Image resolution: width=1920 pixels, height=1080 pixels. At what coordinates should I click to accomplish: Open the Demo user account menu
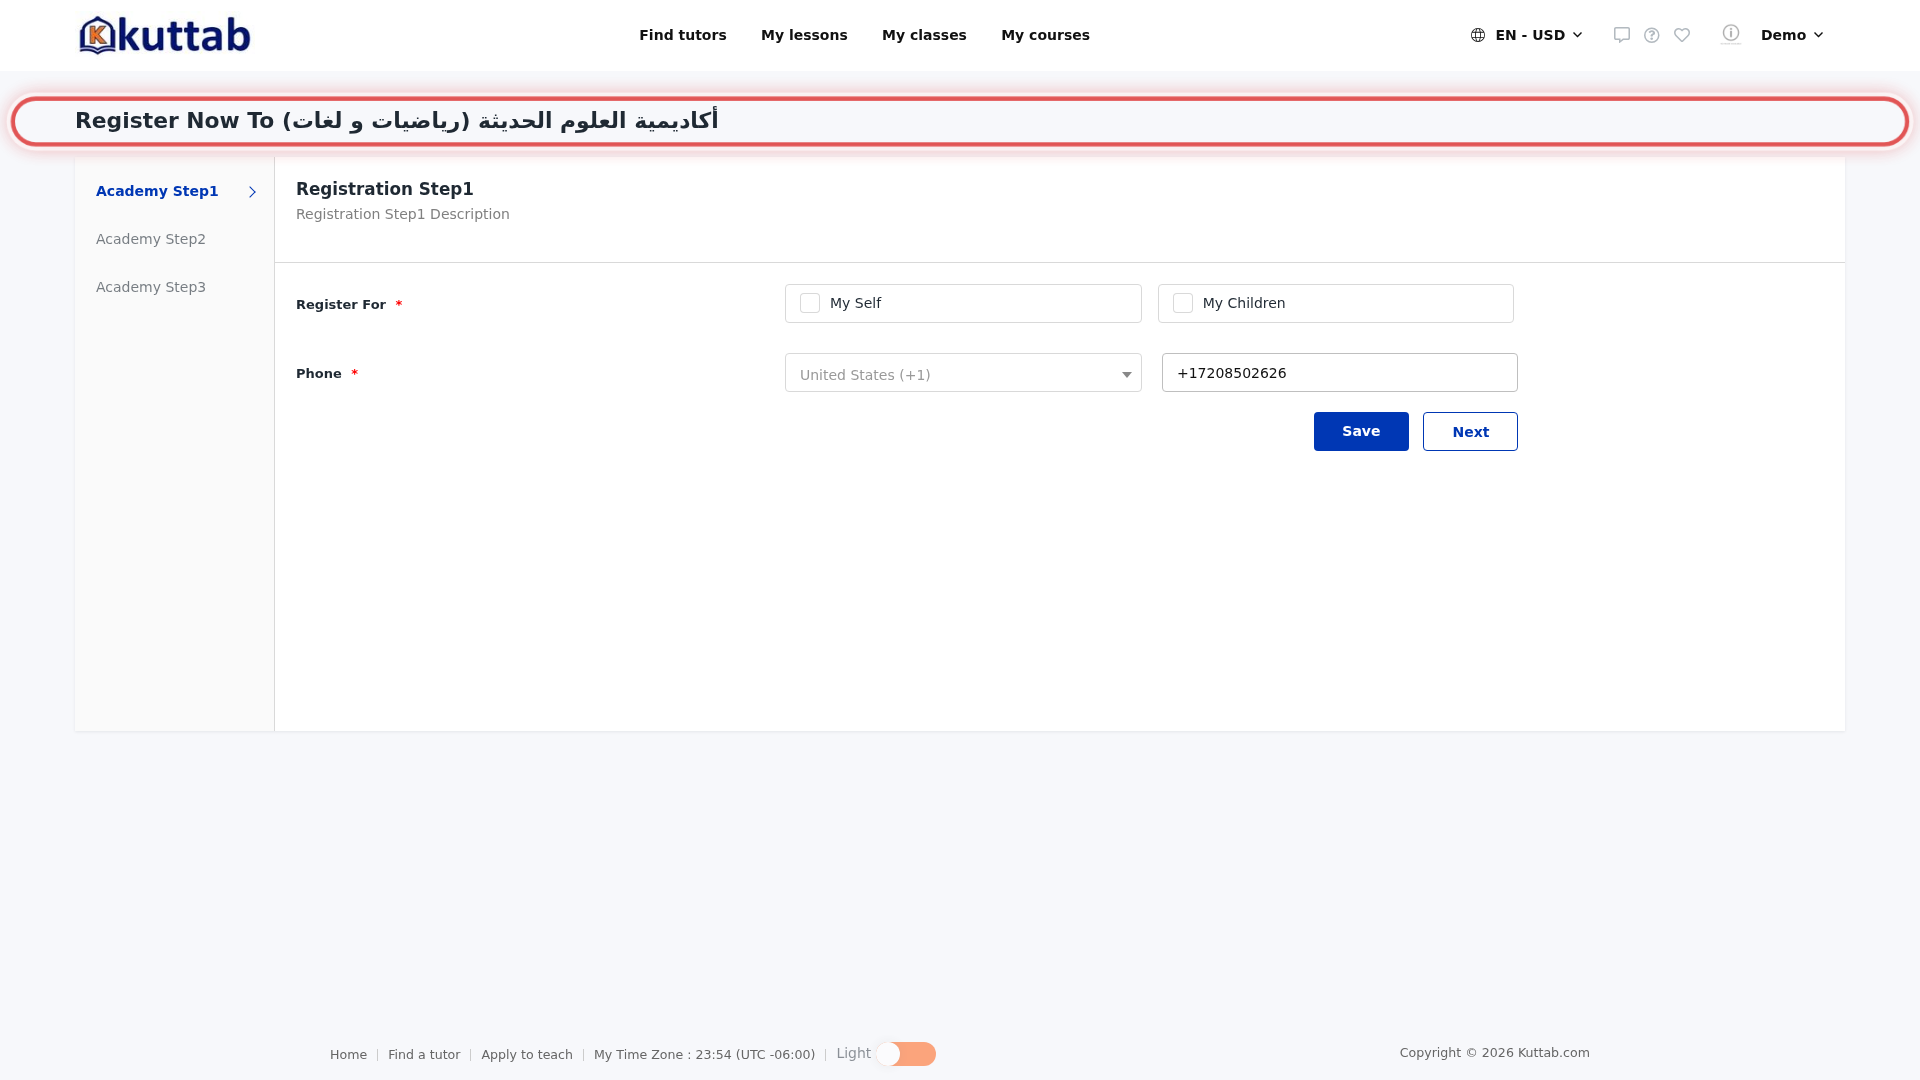tap(1792, 35)
